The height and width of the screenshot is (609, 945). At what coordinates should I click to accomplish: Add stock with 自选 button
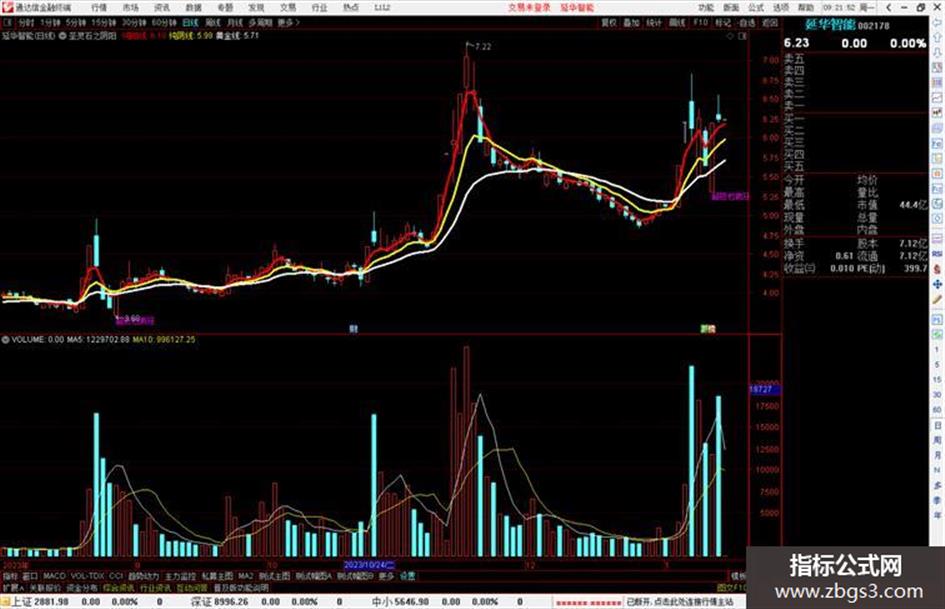(x=746, y=23)
